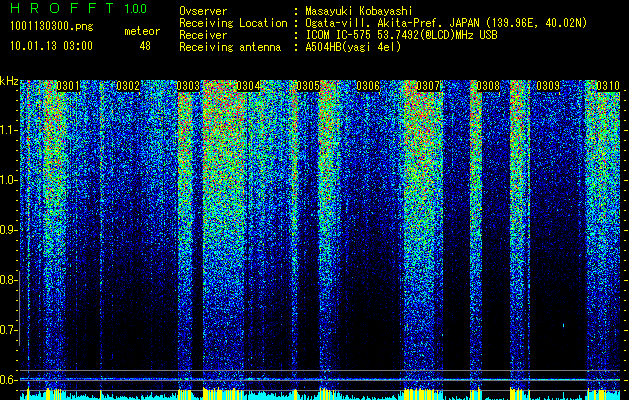Click the 0.7 frequency axis tick
Image resolution: width=629 pixels, height=400 pixels.
tap(8, 330)
